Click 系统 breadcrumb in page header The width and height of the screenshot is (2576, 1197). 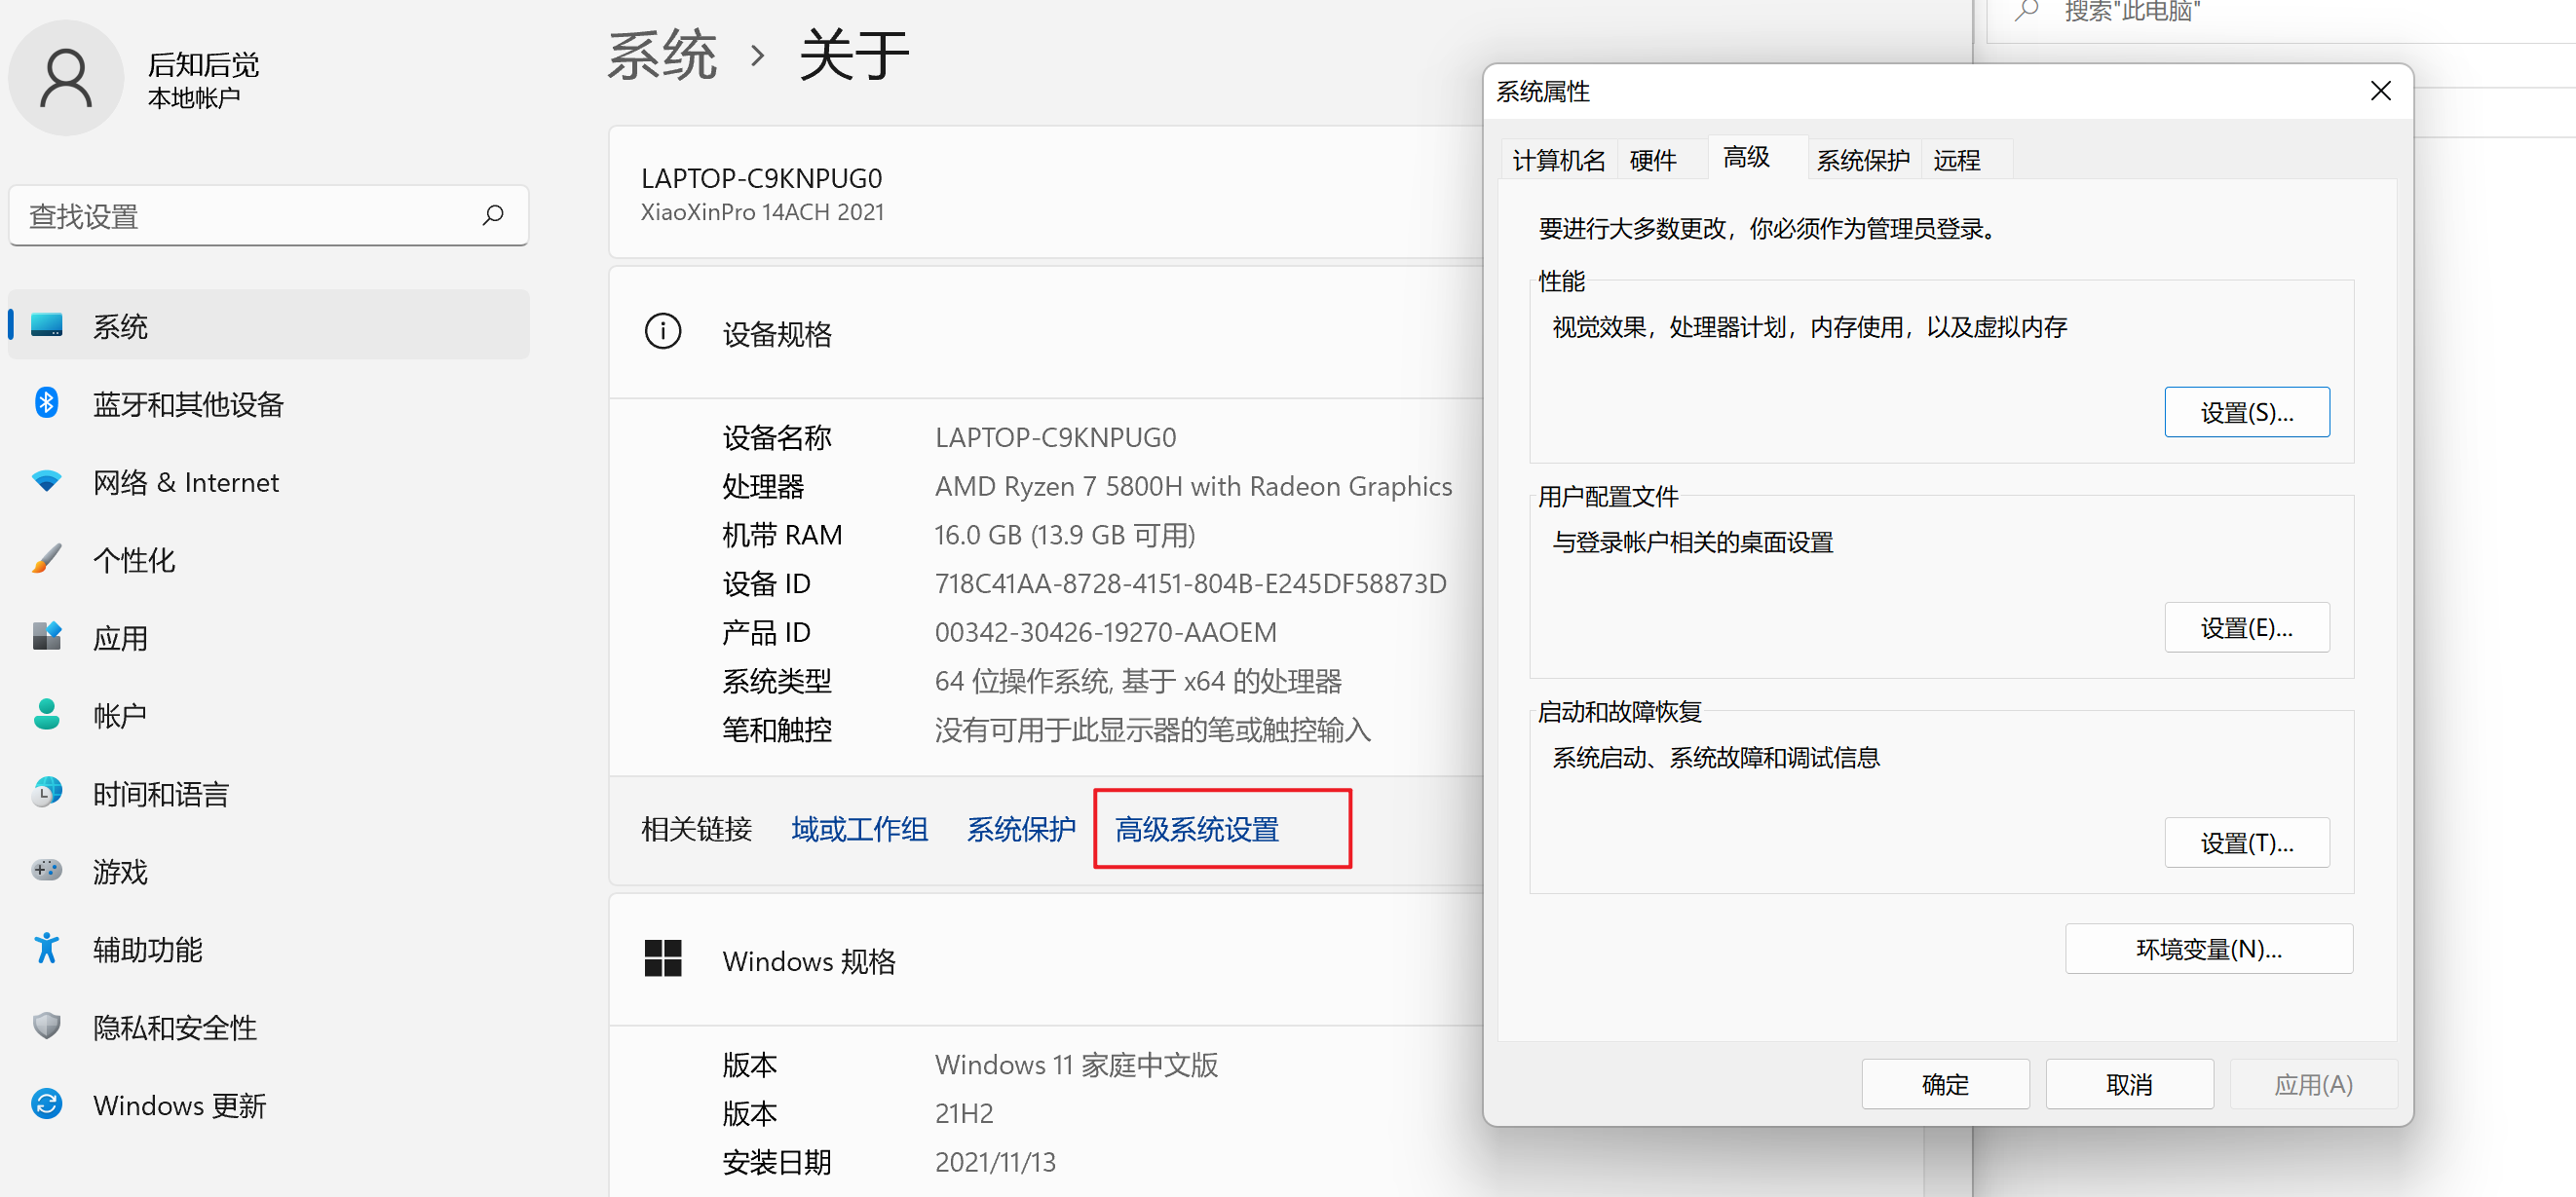(x=662, y=55)
